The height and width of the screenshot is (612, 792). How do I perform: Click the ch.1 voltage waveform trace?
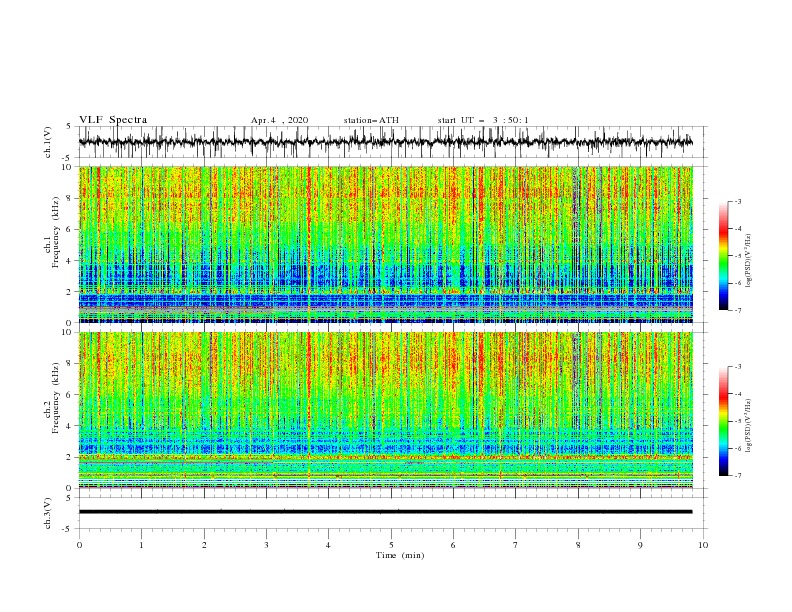click(x=385, y=142)
